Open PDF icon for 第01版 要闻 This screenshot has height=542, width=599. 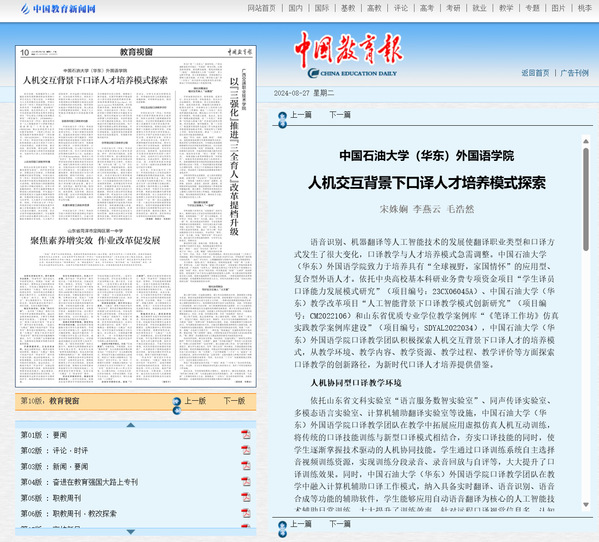pyautogui.click(x=246, y=435)
